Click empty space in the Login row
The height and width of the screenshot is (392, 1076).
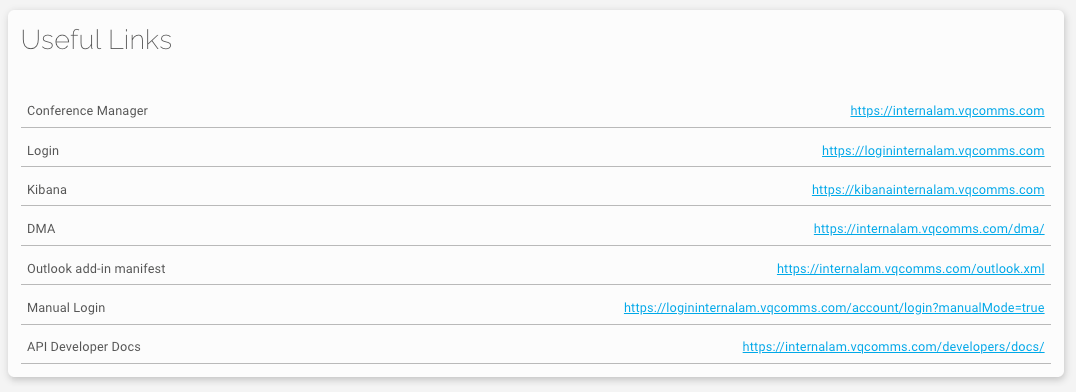tap(439, 150)
